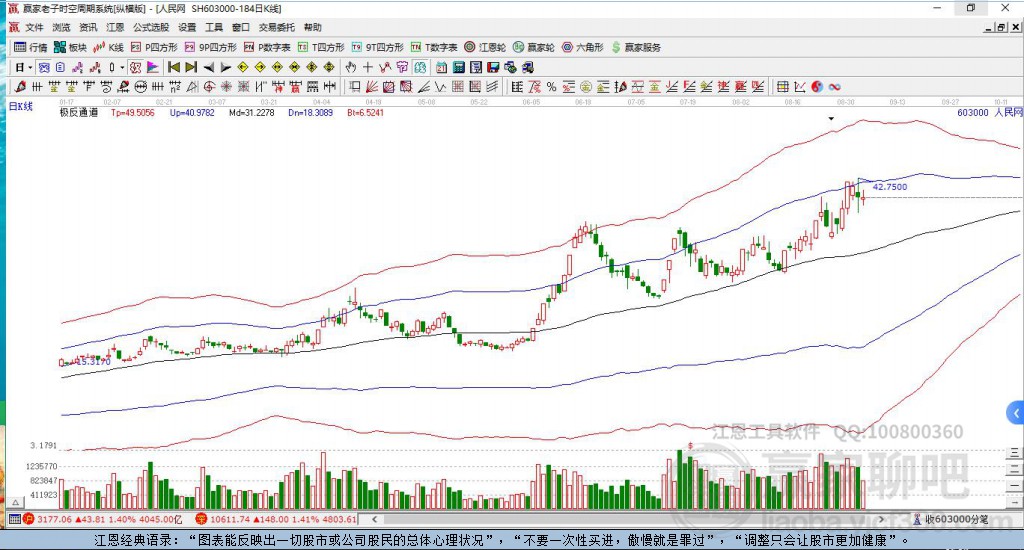Screen dimensions: 1024x550
Task: Open the 行情 quotes view
Action: coord(31,47)
